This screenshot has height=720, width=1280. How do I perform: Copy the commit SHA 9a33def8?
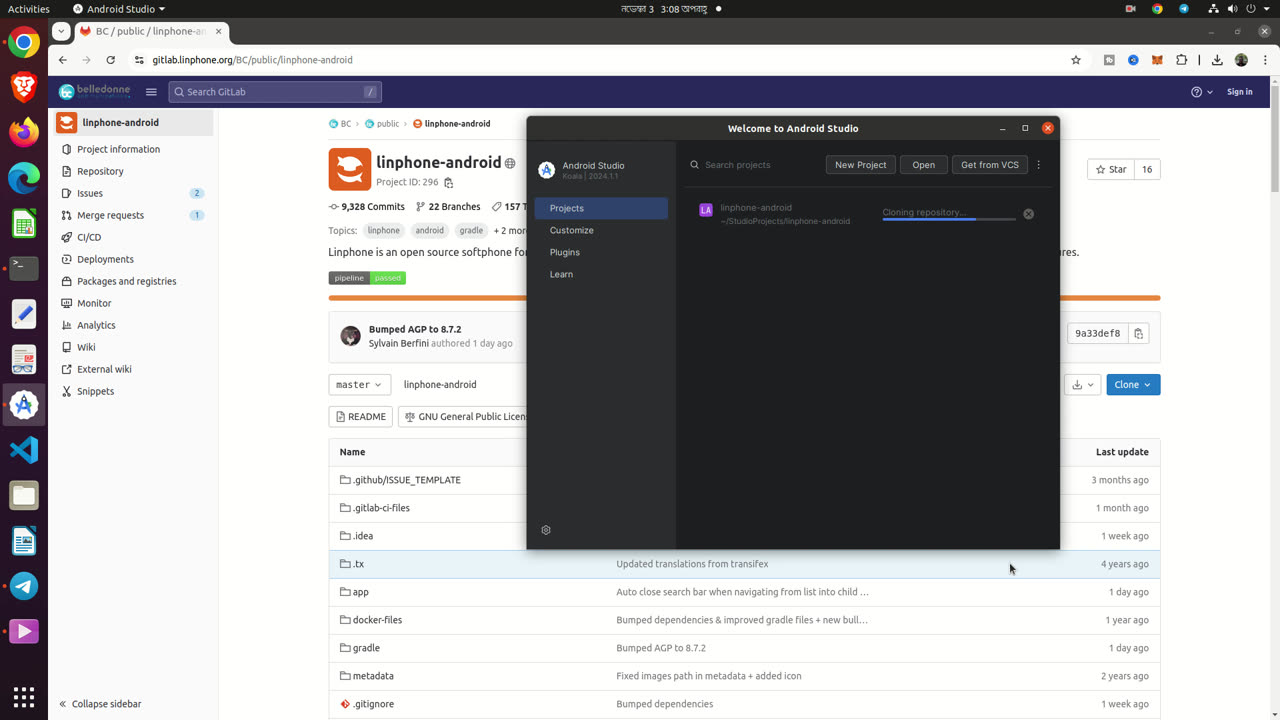[x=1138, y=333]
